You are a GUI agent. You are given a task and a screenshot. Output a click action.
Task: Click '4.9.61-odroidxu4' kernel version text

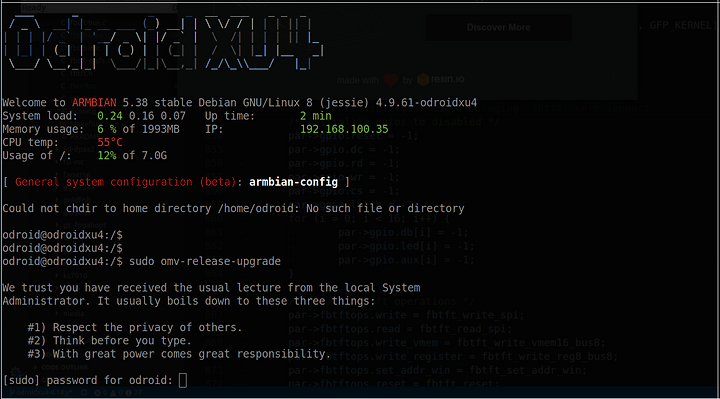click(x=426, y=103)
